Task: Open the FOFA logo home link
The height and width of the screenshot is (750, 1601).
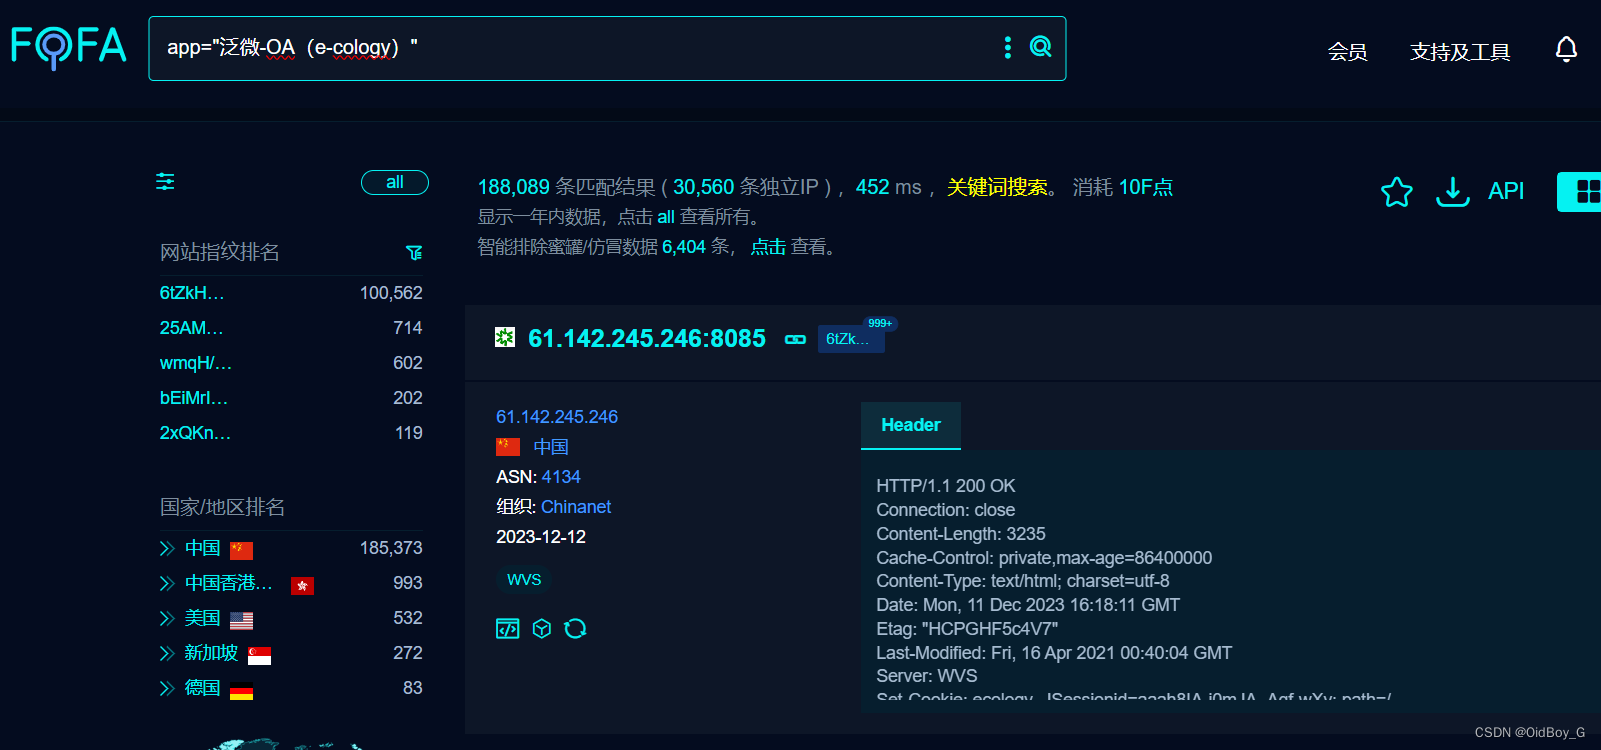Action: [x=69, y=46]
